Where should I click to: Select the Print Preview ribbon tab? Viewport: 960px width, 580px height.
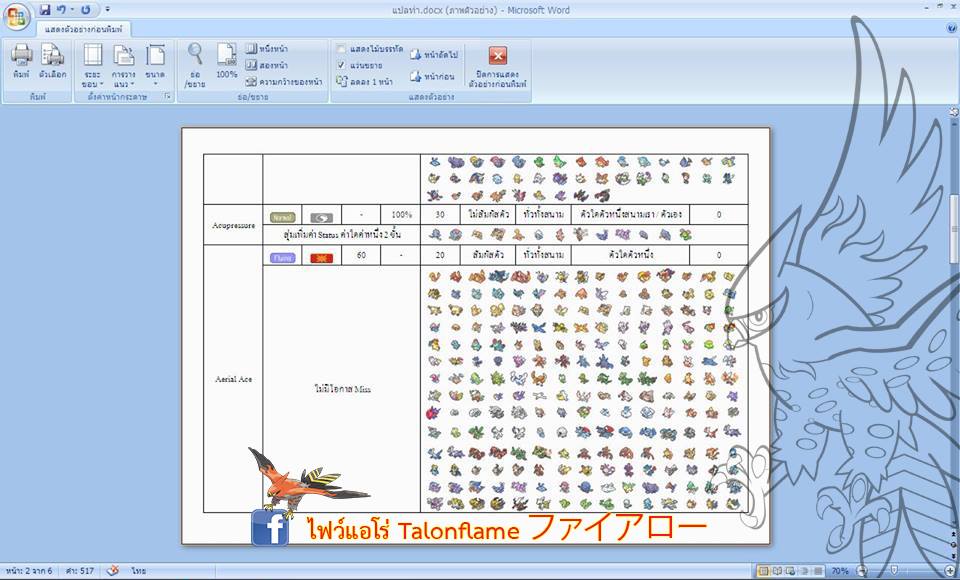pyautogui.click(x=83, y=29)
